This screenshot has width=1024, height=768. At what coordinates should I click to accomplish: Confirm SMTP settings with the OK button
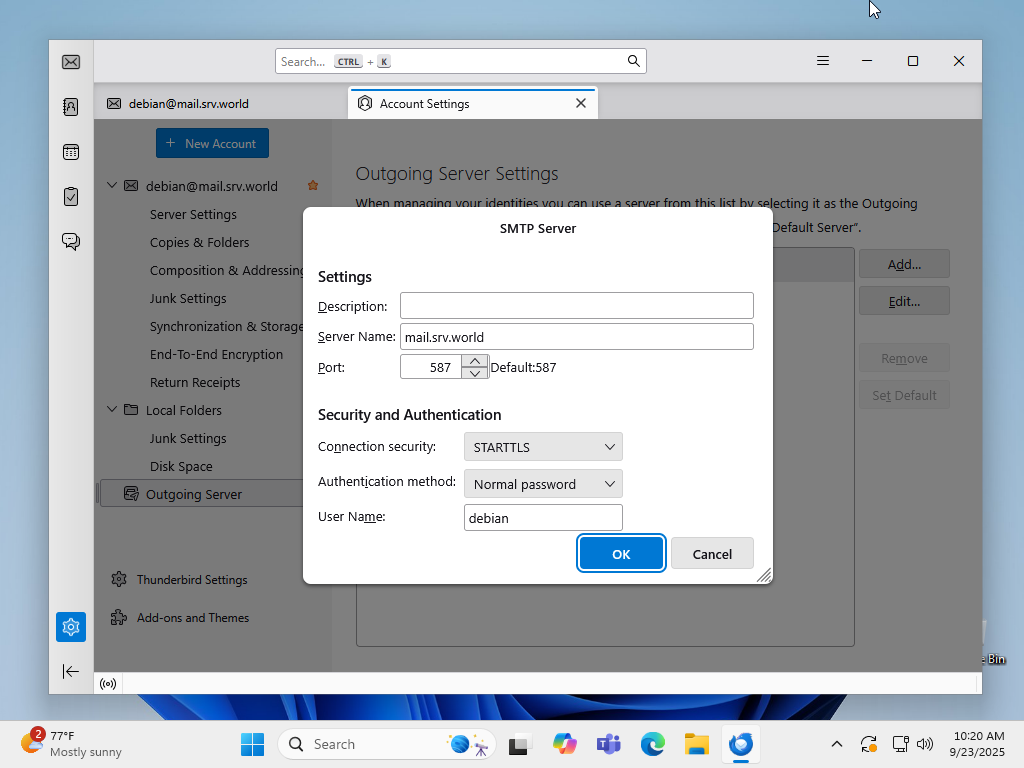(621, 553)
